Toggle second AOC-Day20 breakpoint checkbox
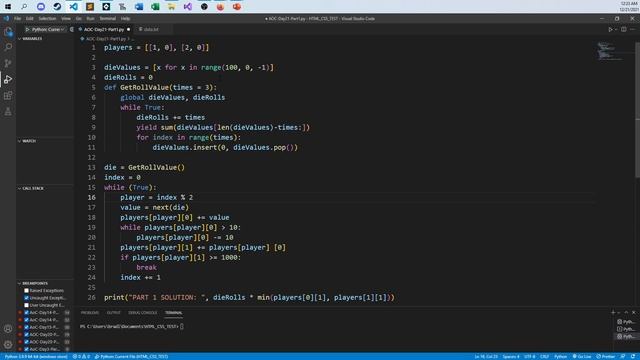The width and height of the screenshot is (640, 360). coord(27,342)
